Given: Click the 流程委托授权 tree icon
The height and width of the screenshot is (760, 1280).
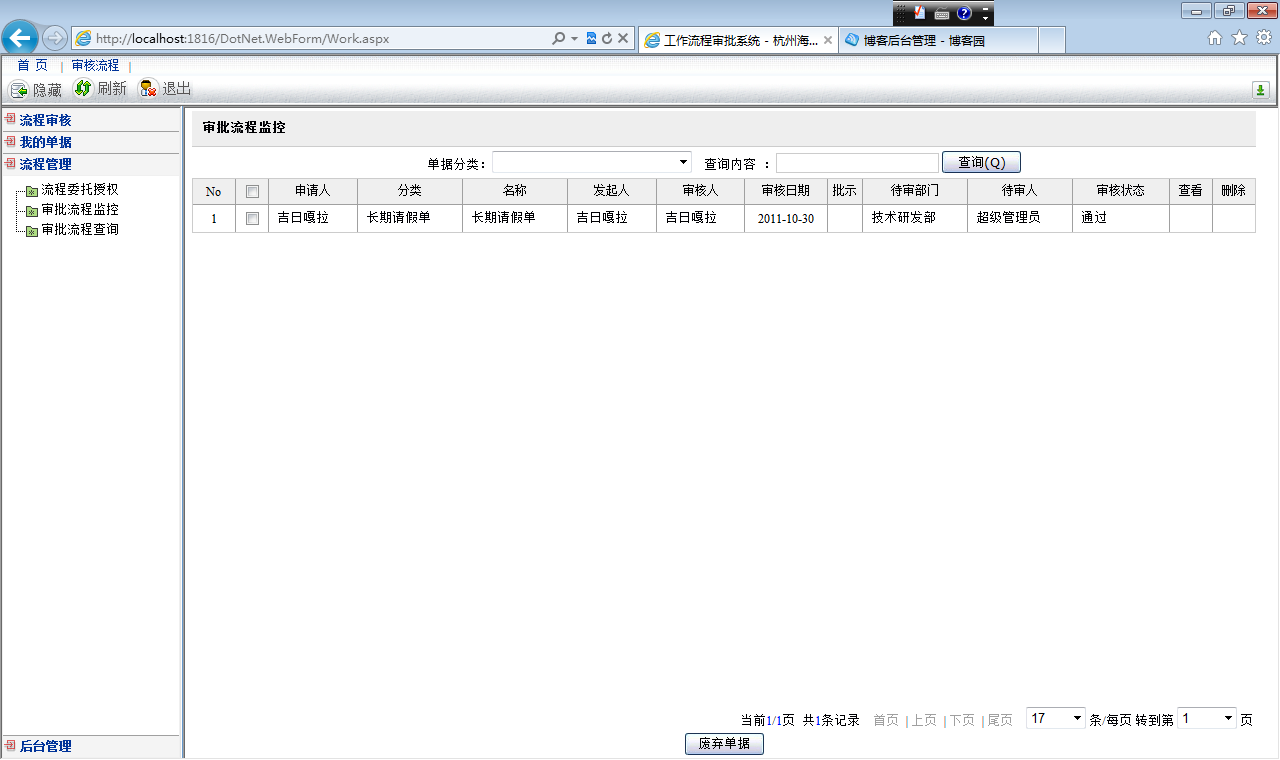Looking at the screenshot, I should click(32, 190).
